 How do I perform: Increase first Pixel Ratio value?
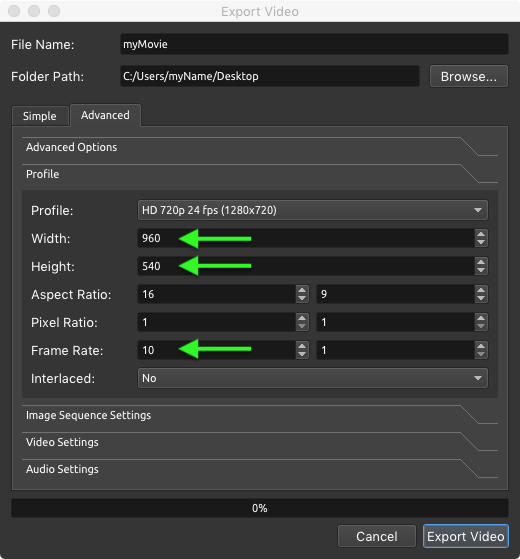302,318
